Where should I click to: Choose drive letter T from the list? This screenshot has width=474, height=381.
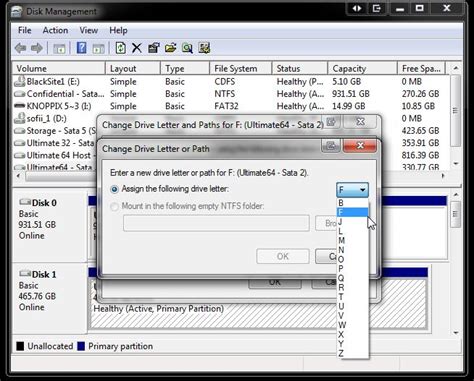[x=353, y=296]
